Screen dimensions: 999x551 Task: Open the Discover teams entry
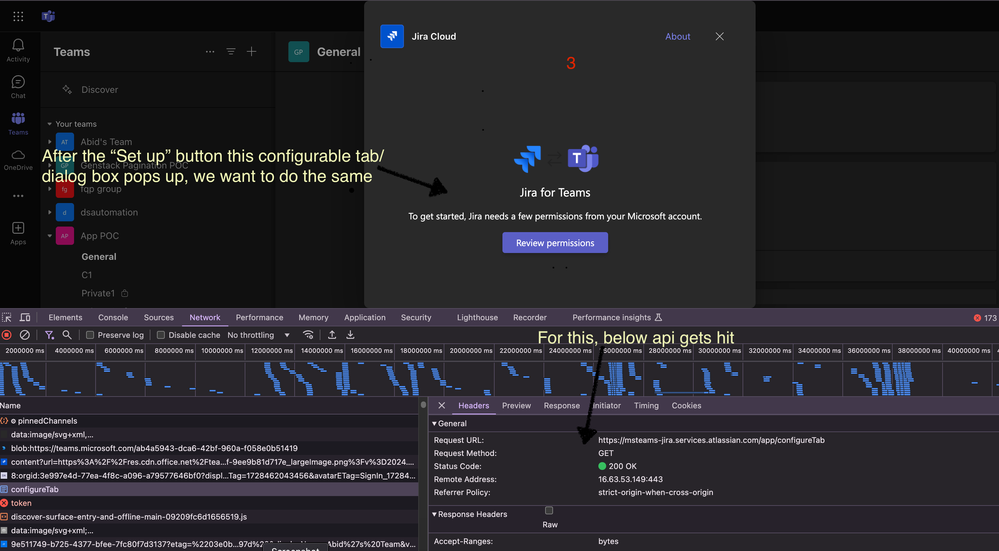click(x=99, y=90)
